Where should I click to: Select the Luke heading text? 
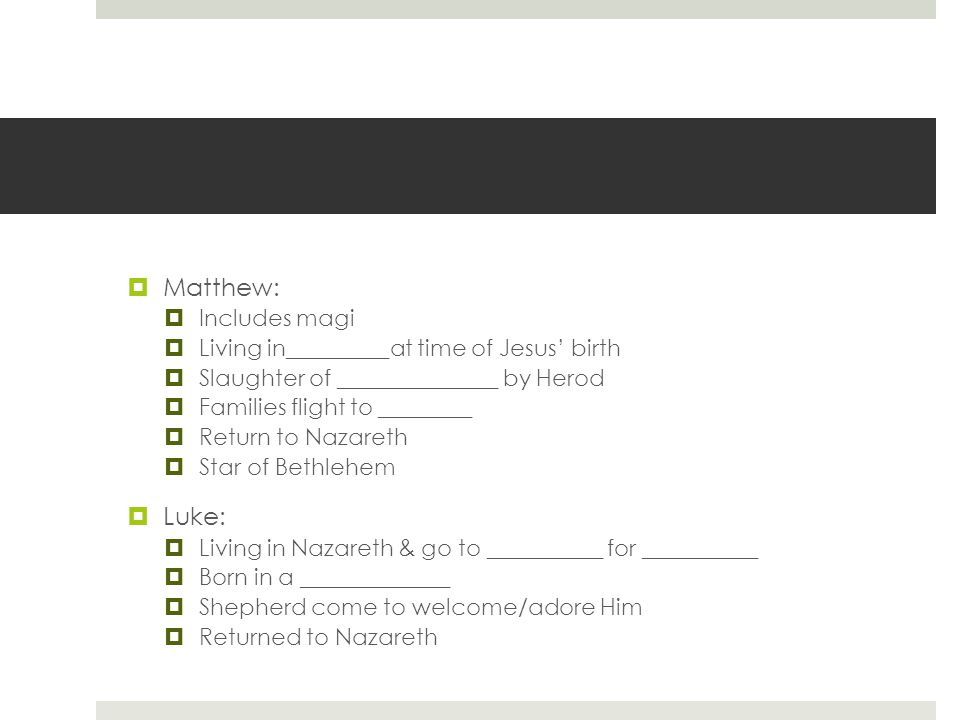pos(195,517)
